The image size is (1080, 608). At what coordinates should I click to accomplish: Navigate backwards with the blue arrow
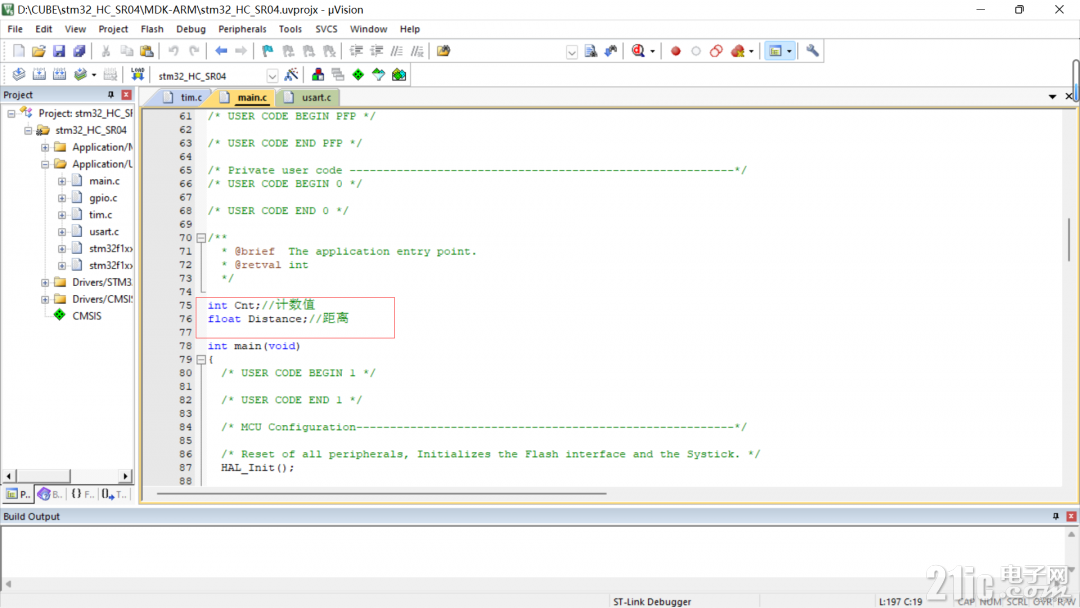(221, 51)
